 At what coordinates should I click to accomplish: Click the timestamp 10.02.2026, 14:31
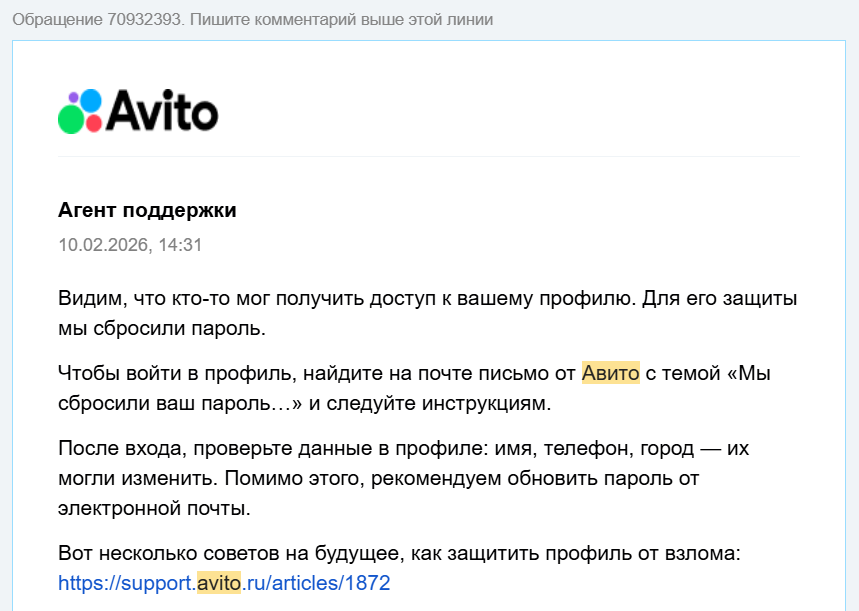(x=130, y=245)
